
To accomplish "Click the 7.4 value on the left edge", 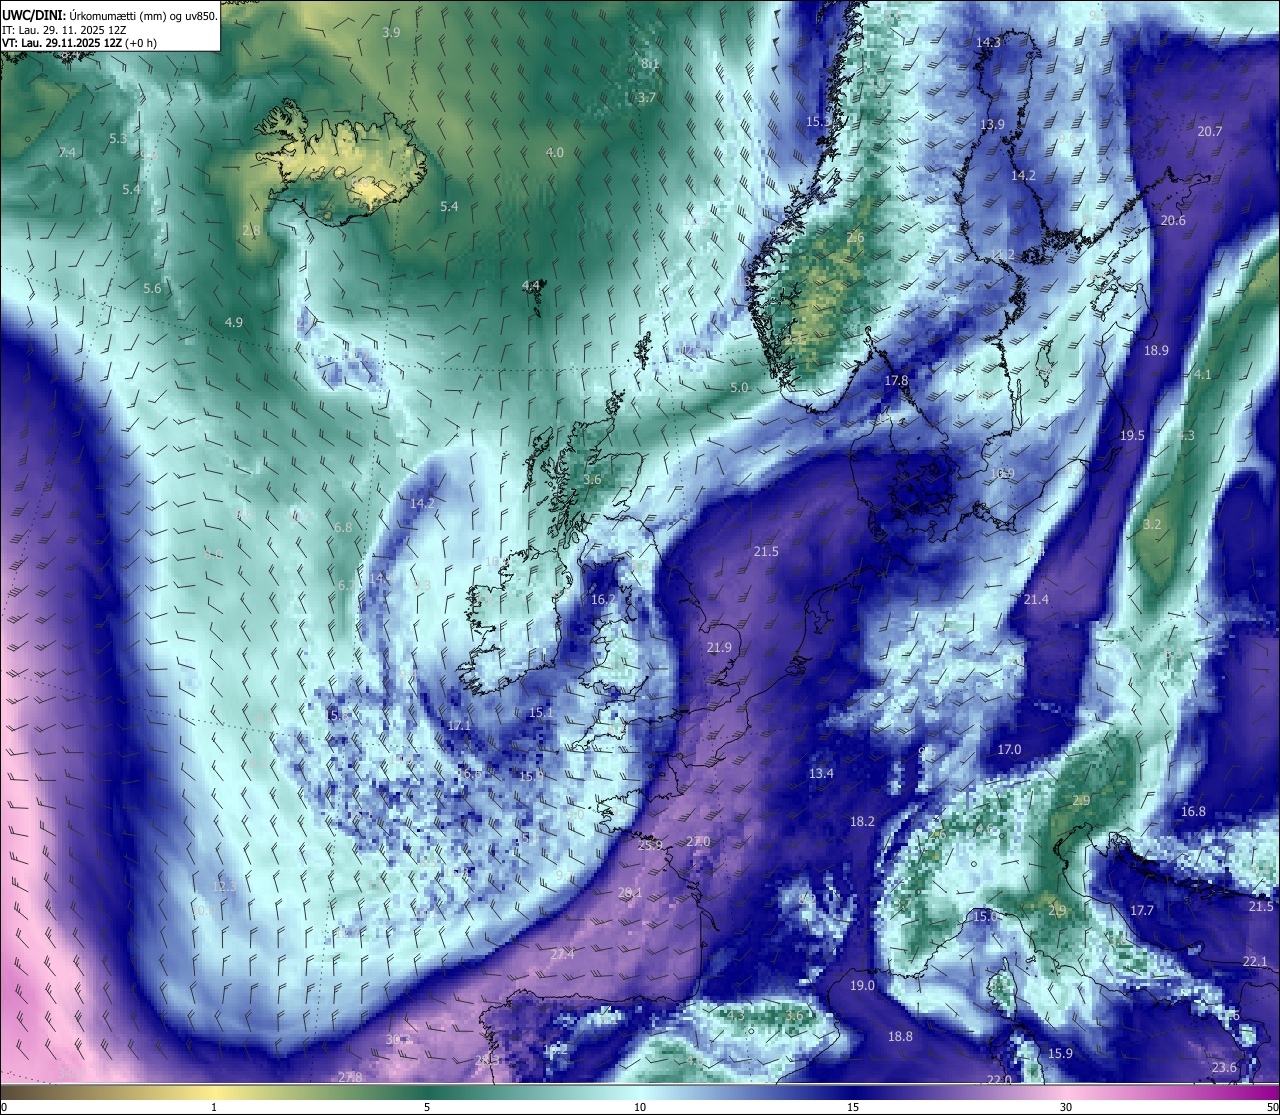I will point(67,152).
